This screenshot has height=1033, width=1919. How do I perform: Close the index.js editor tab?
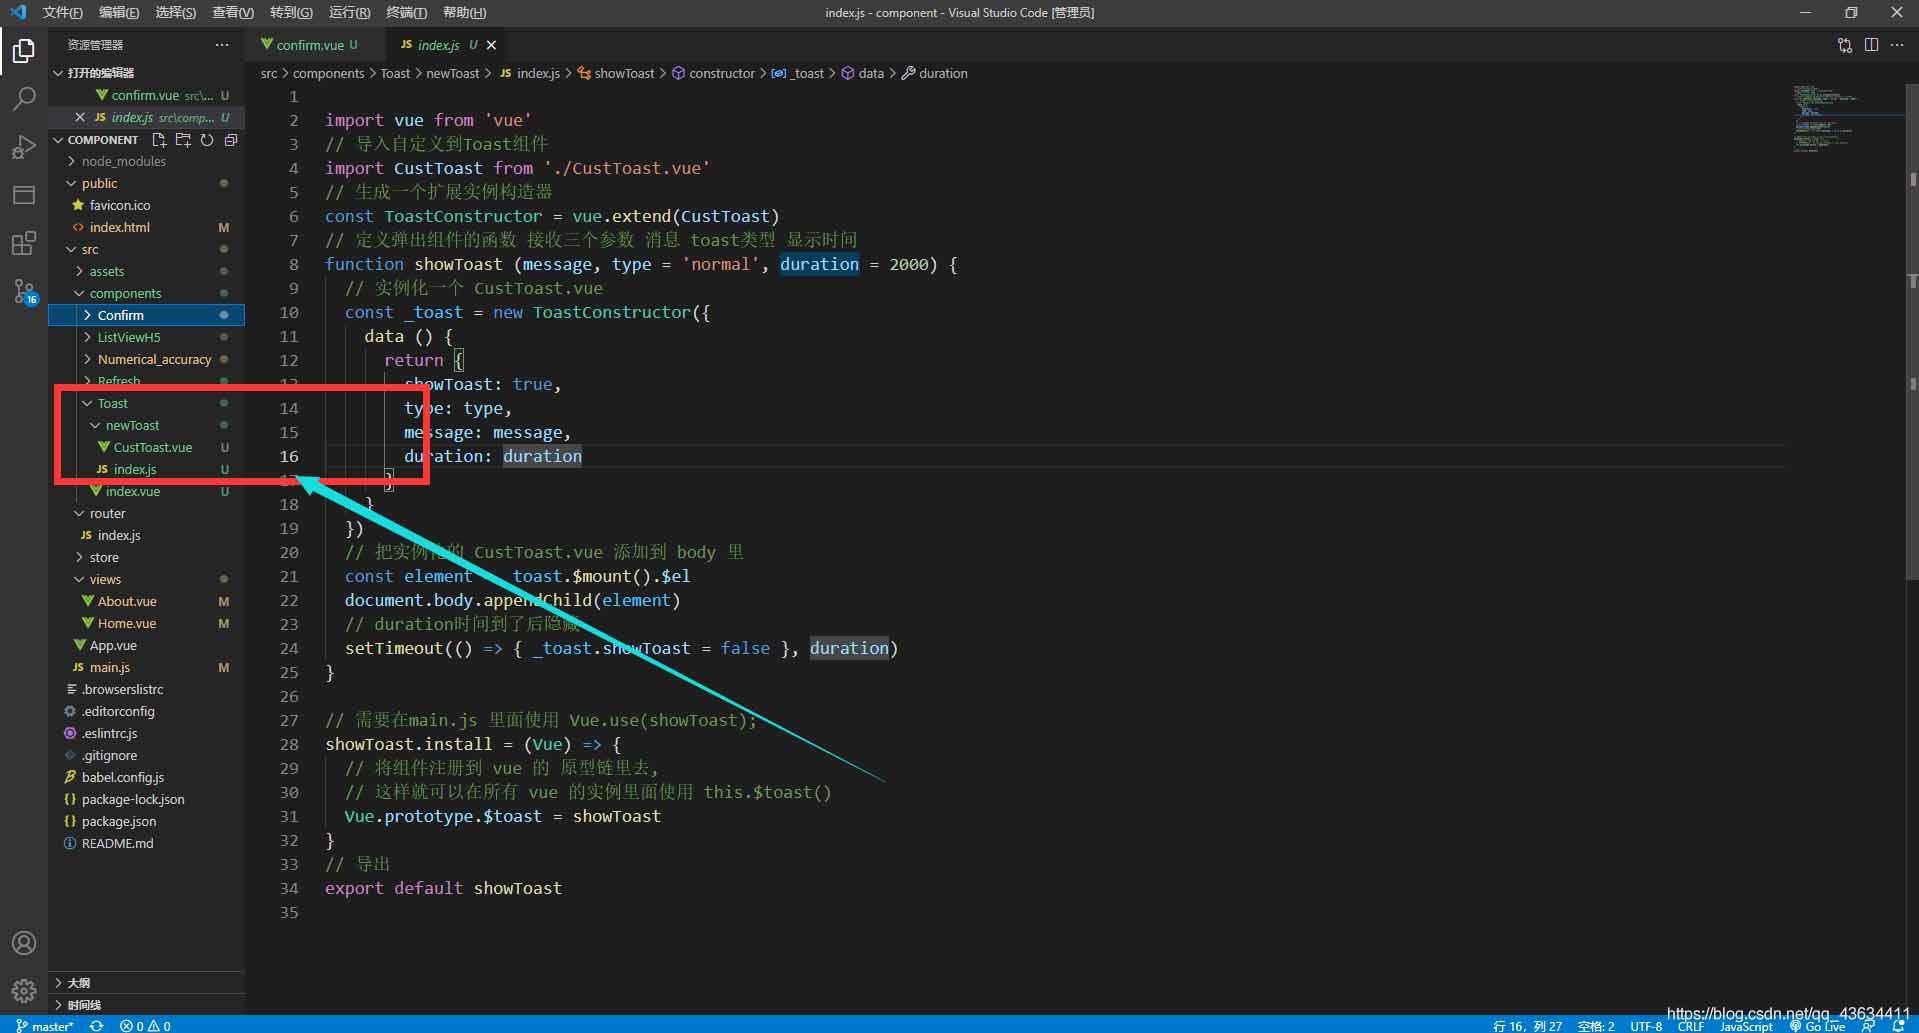pos(491,45)
